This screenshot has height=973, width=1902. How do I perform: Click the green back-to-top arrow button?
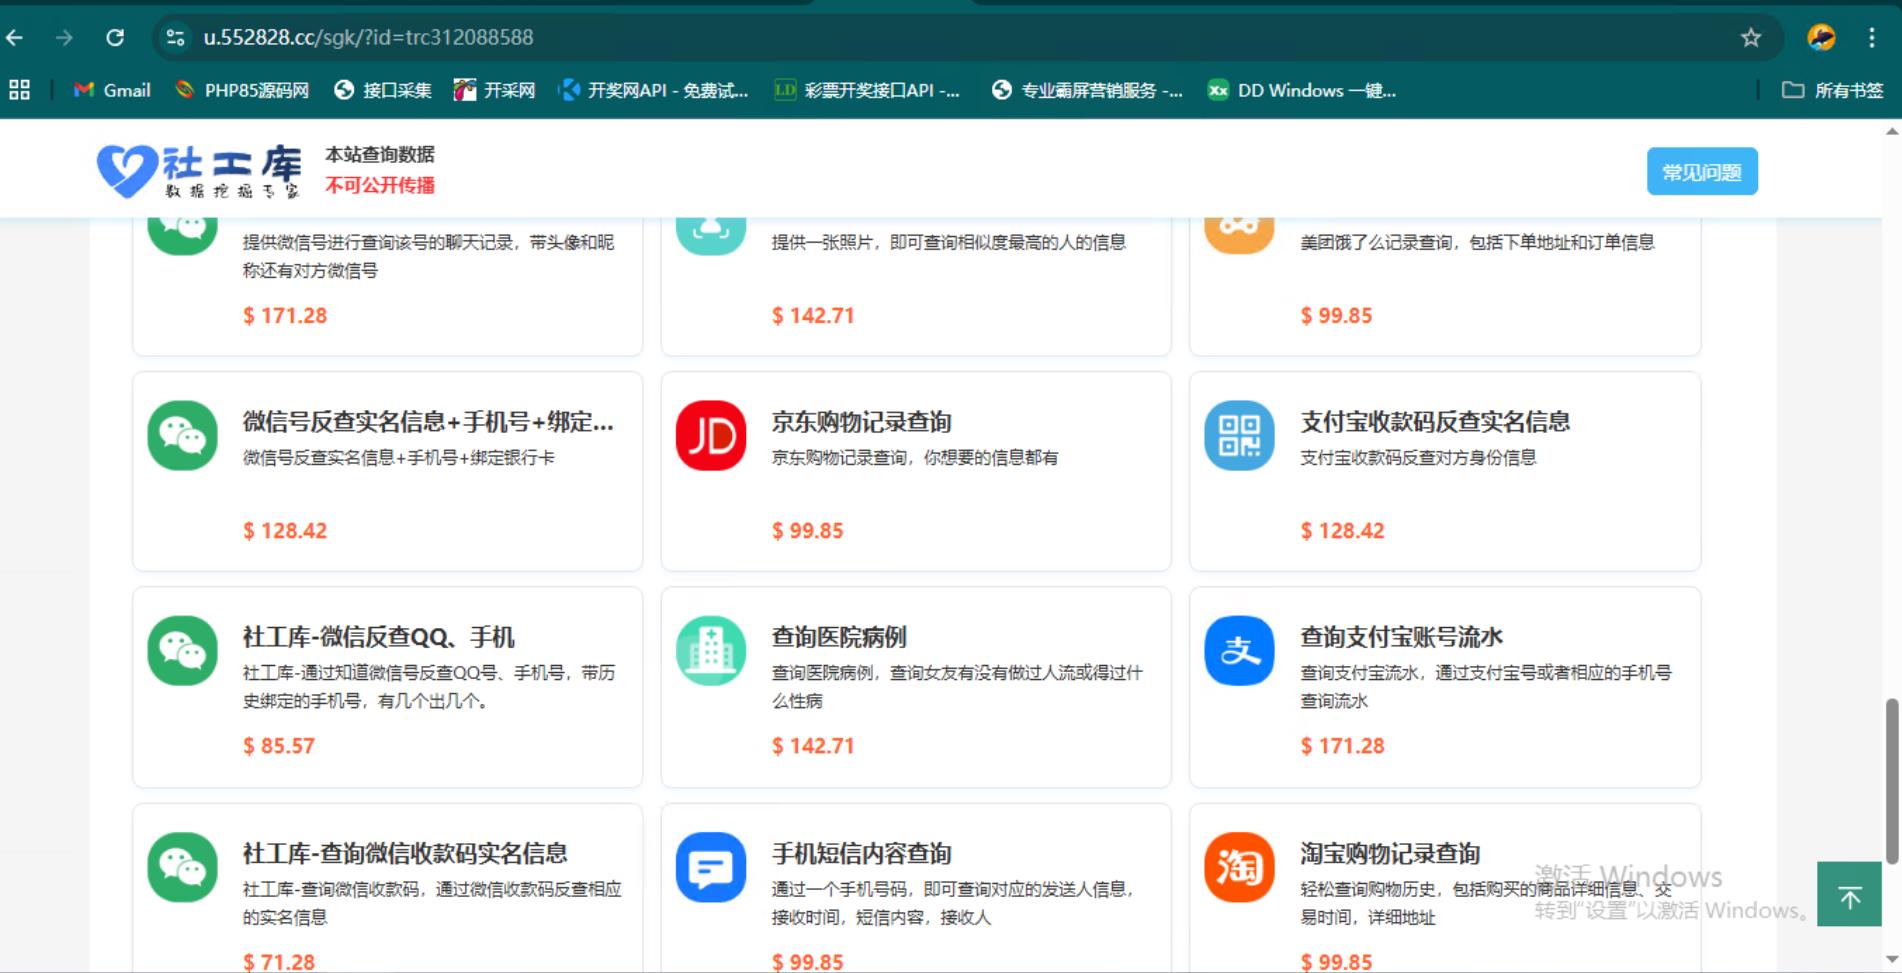click(x=1849, y=894)
